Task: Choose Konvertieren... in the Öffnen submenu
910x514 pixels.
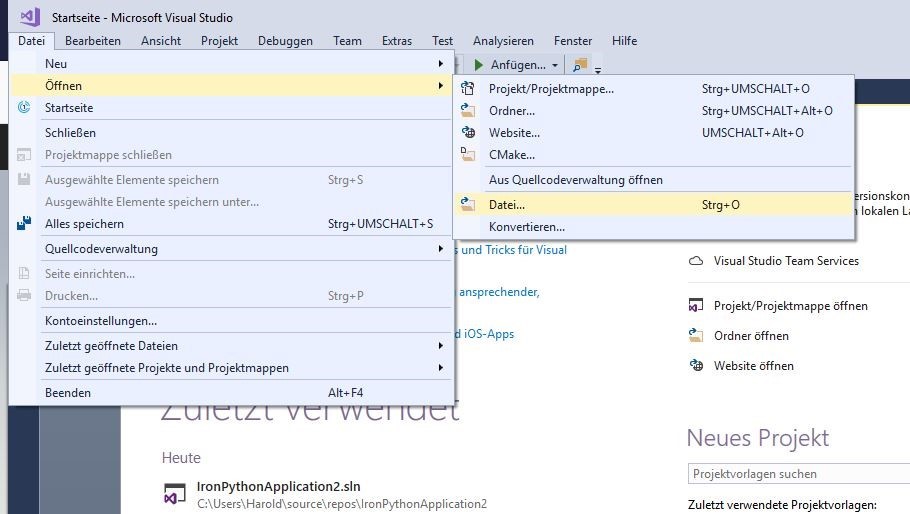Action: pyautogui.click(x=526, y=227)
